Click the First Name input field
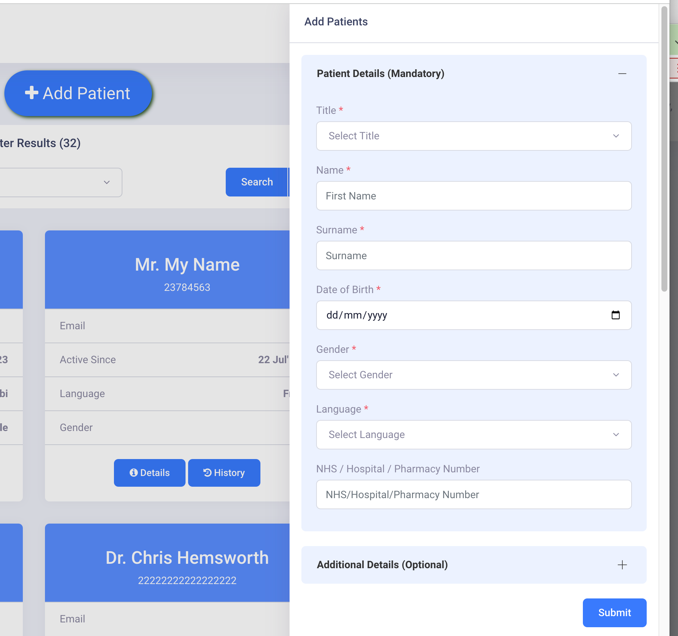 click(x=473, y=196)
